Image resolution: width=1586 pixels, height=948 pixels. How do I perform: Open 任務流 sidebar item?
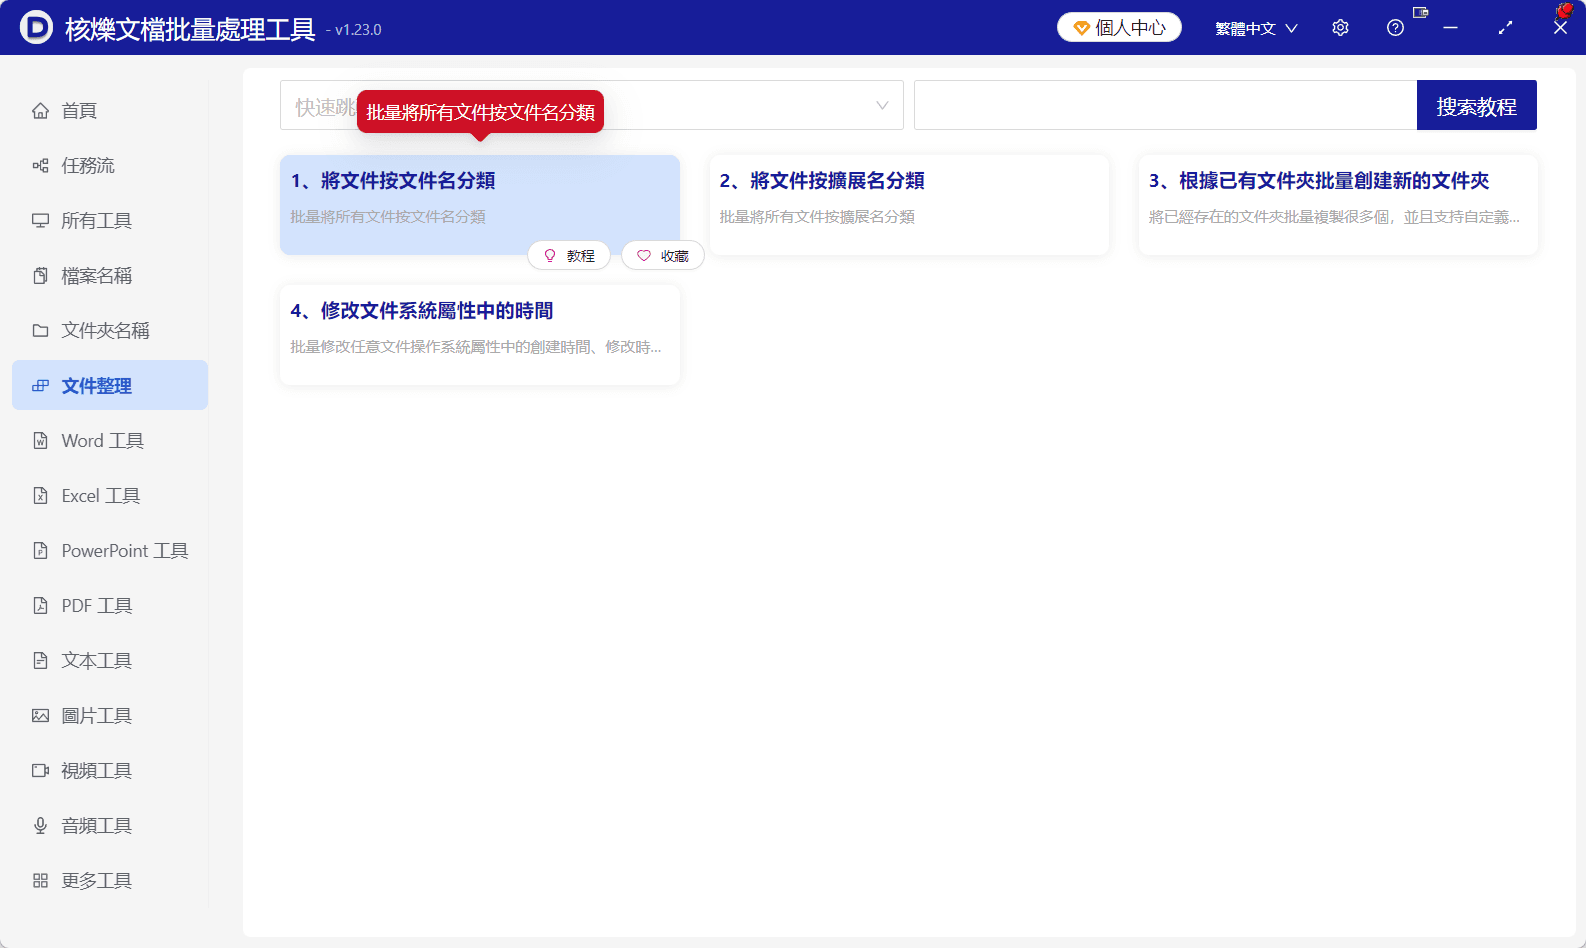110,165
